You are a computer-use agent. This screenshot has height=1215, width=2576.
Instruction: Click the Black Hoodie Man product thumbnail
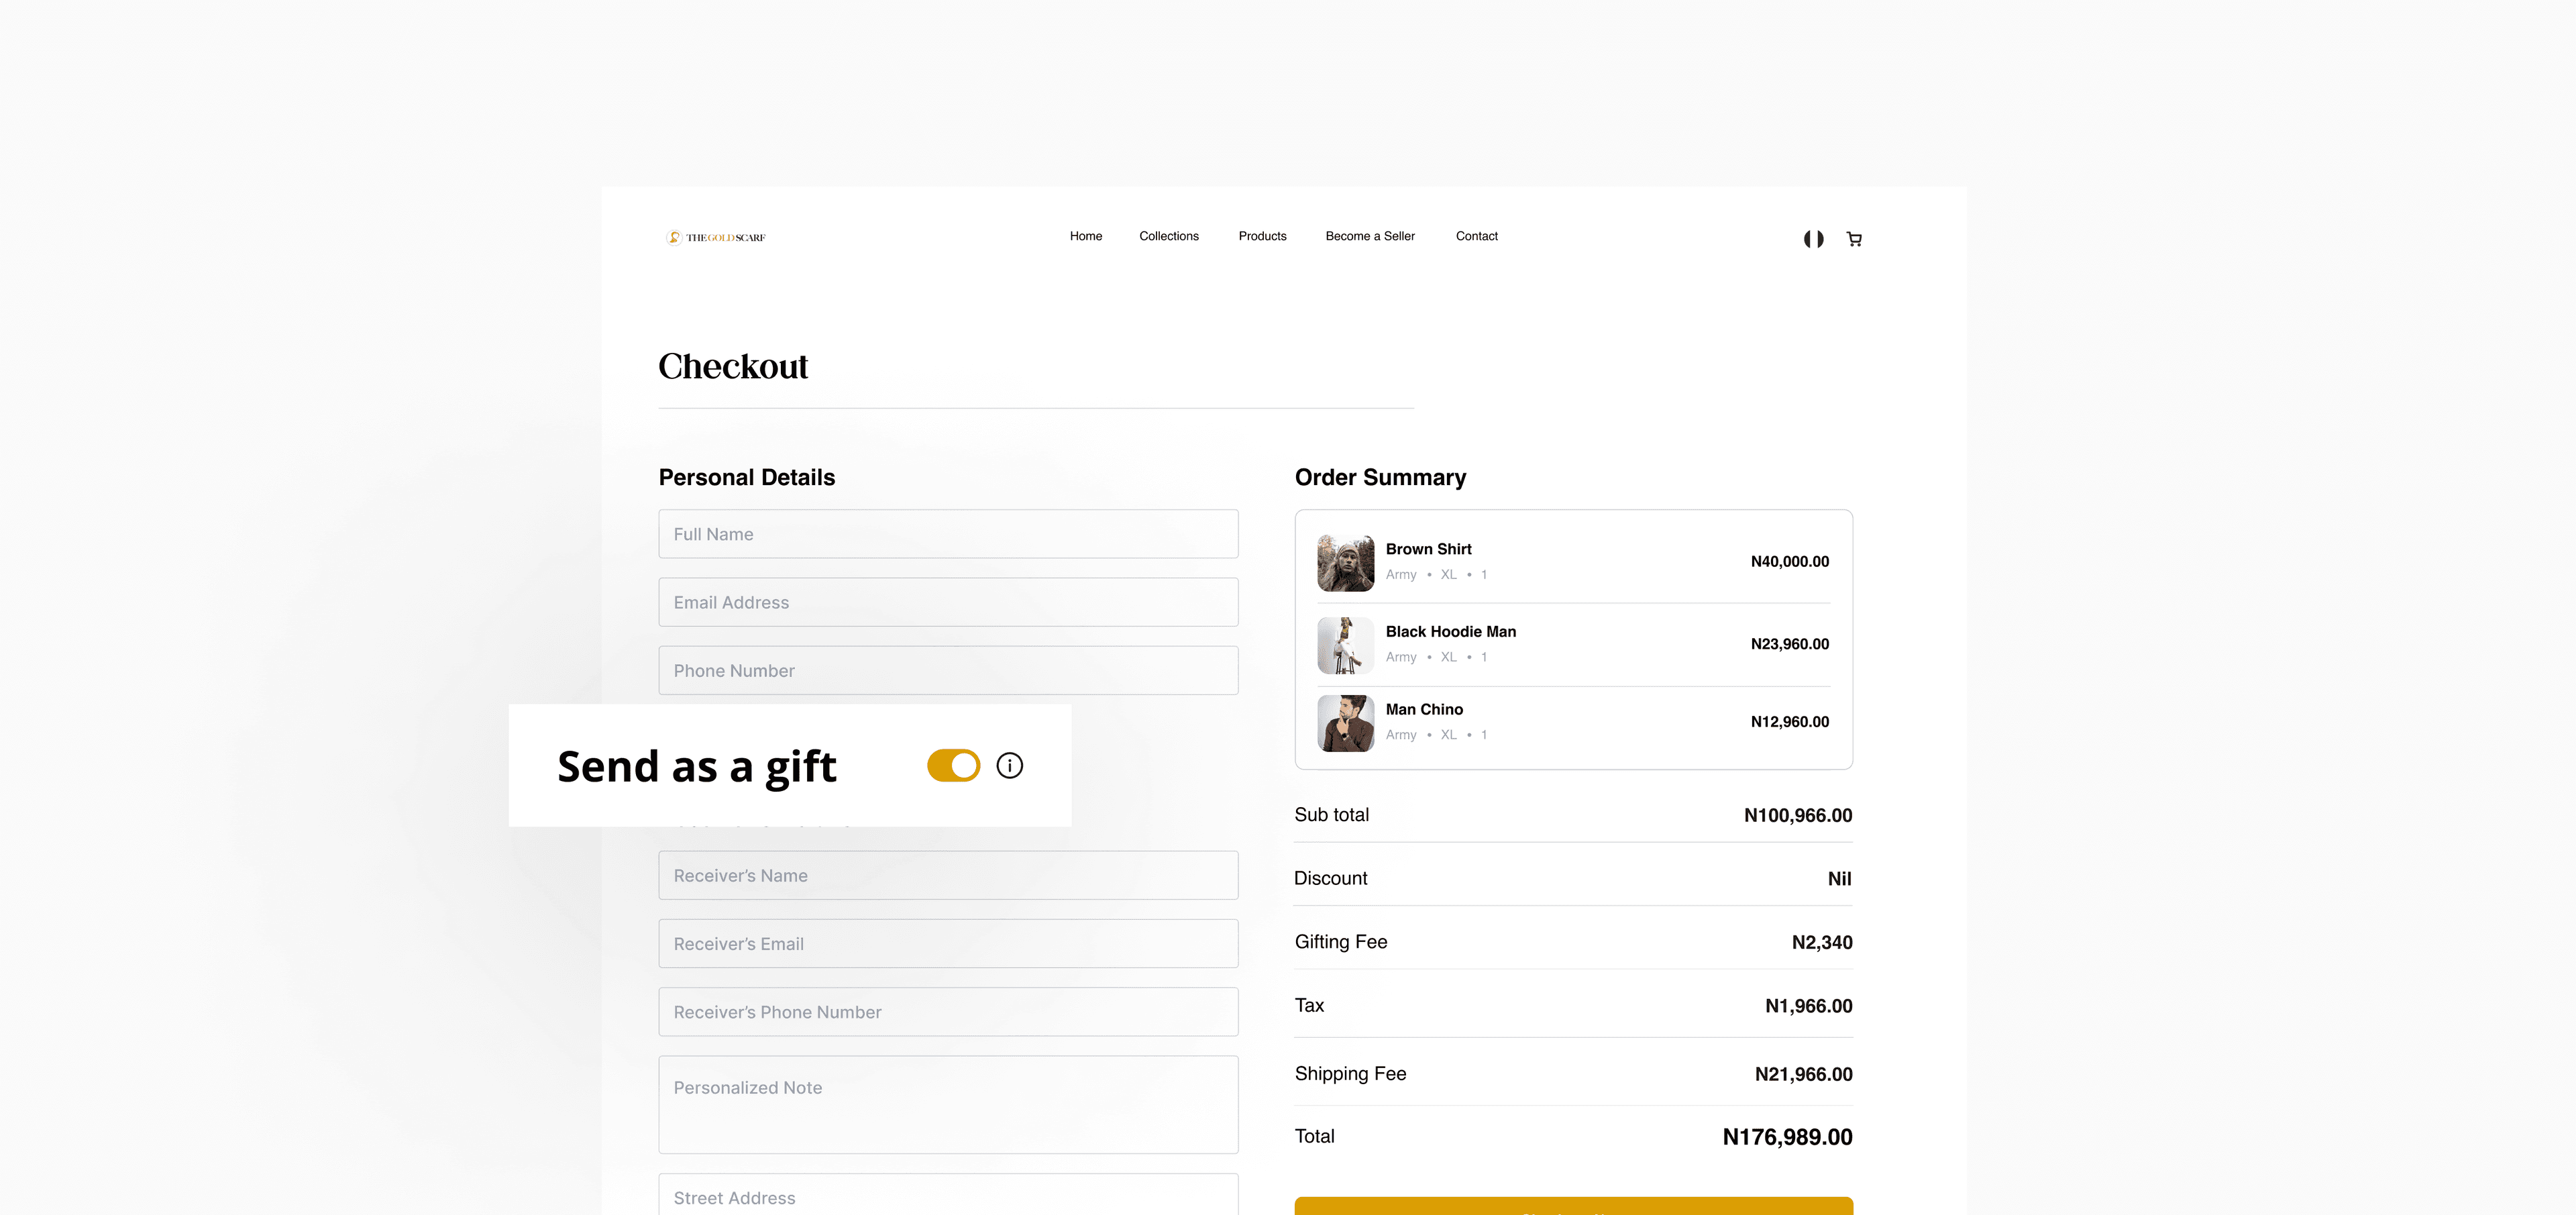tap(1345, 645)
